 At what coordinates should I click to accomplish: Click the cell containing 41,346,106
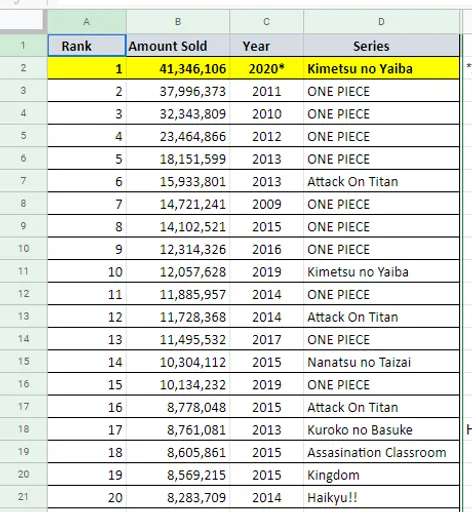(178, 69)
